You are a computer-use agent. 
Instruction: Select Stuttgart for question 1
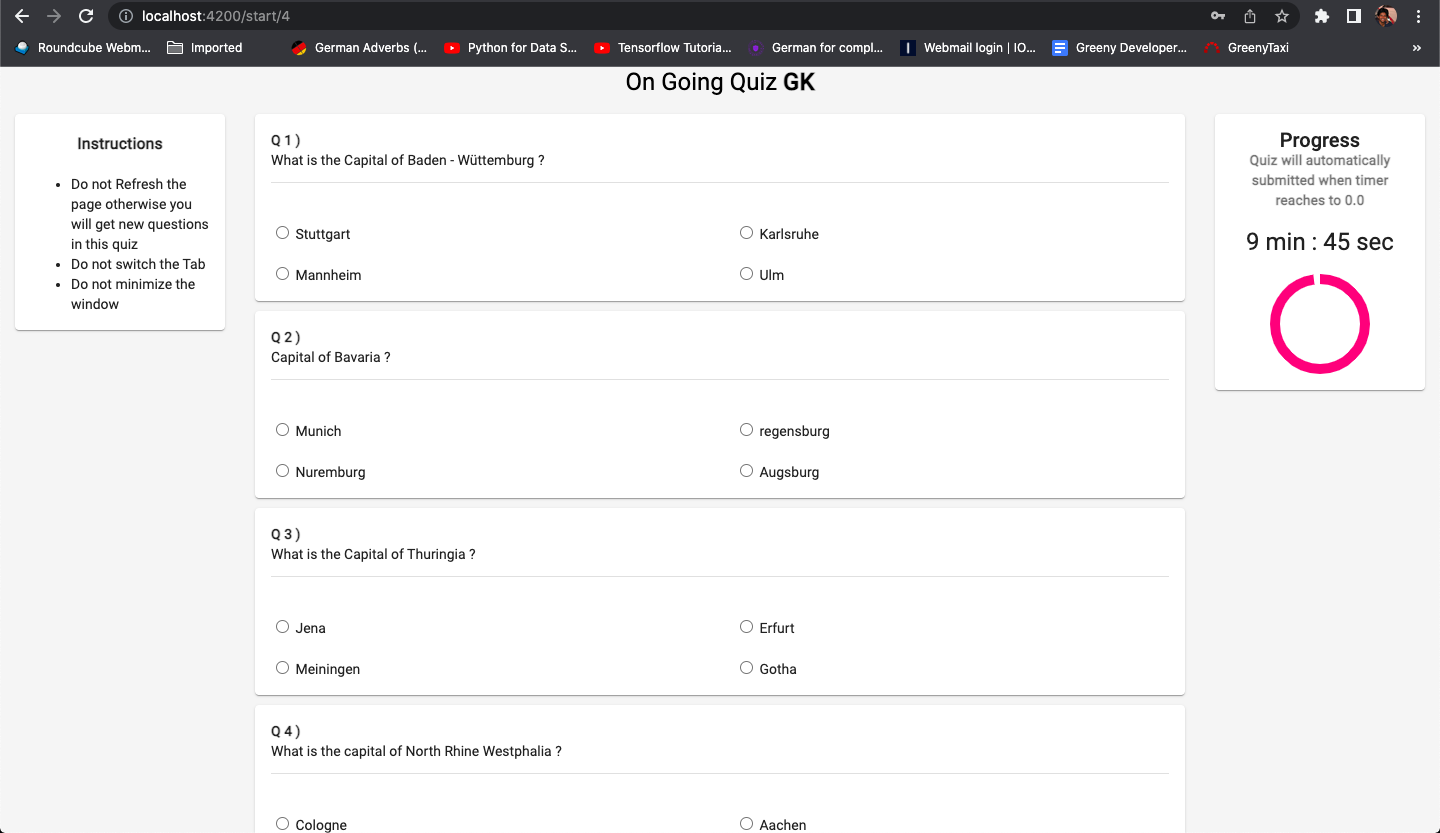[282, 232]
